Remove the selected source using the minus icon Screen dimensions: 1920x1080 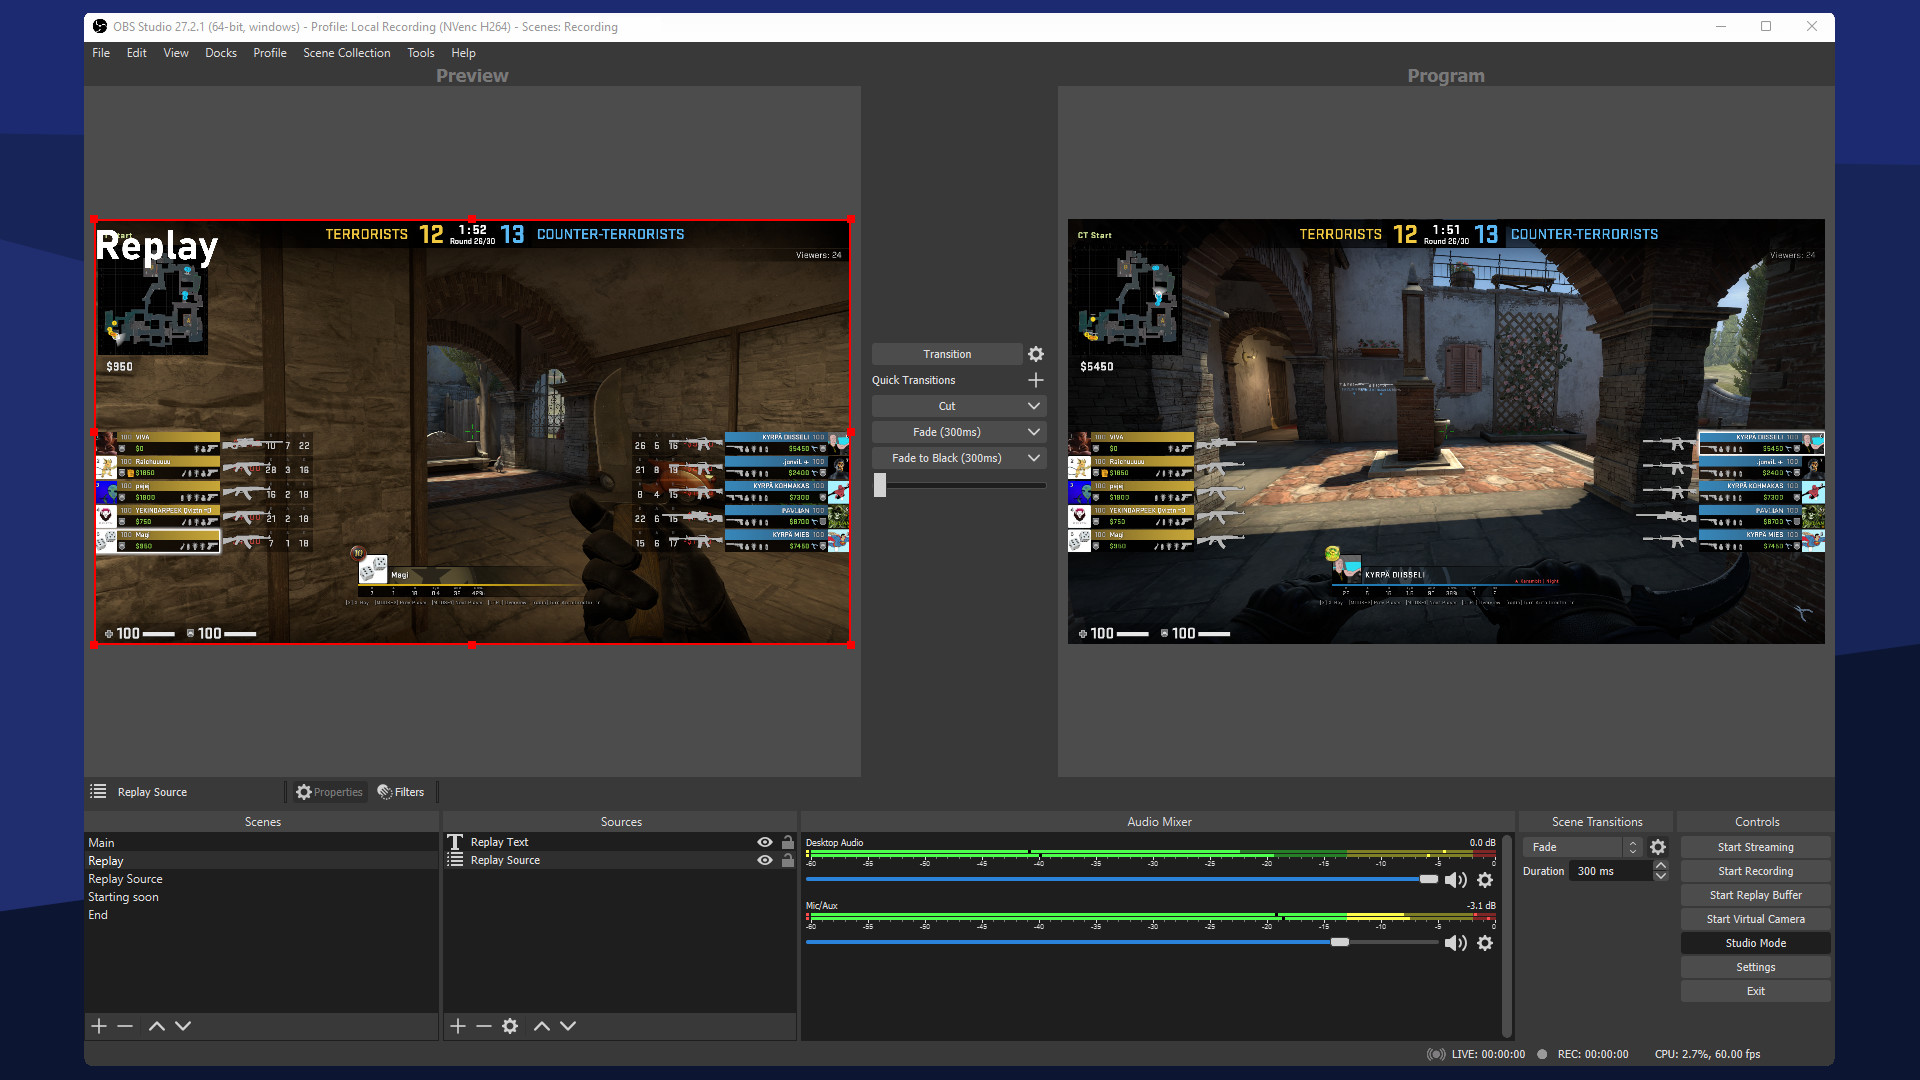coord(484,1025)
